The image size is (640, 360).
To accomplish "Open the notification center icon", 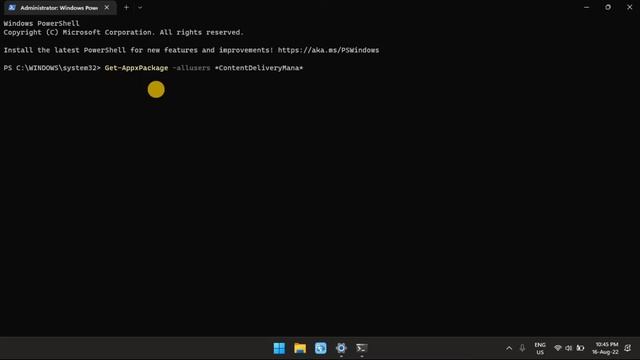I will click(x=628, y=348).
